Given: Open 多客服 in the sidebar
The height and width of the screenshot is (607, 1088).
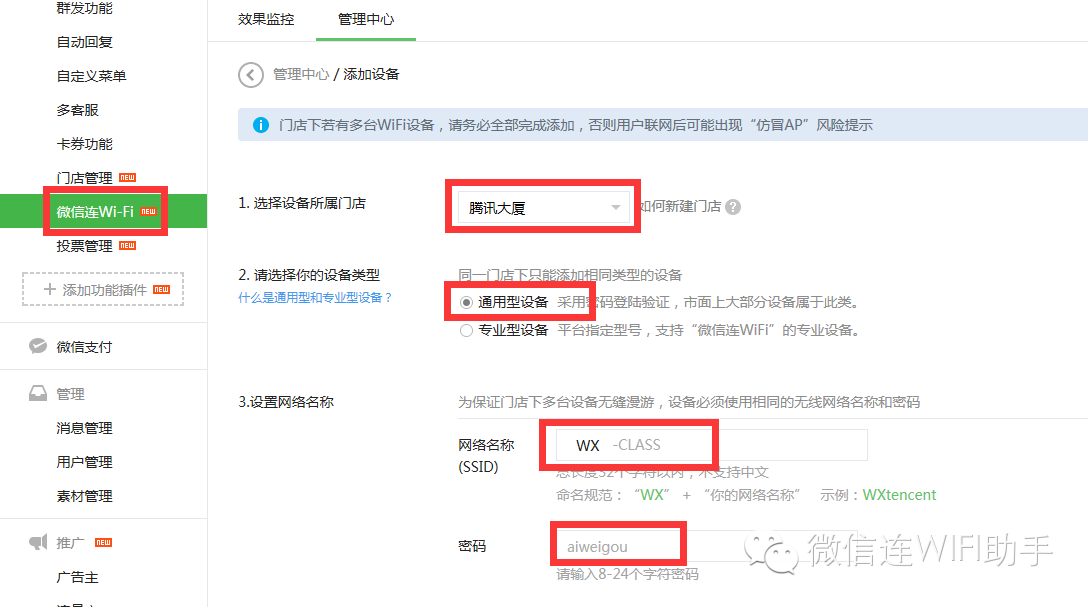Looking at the screenshot, I should [x=78, y=110].
